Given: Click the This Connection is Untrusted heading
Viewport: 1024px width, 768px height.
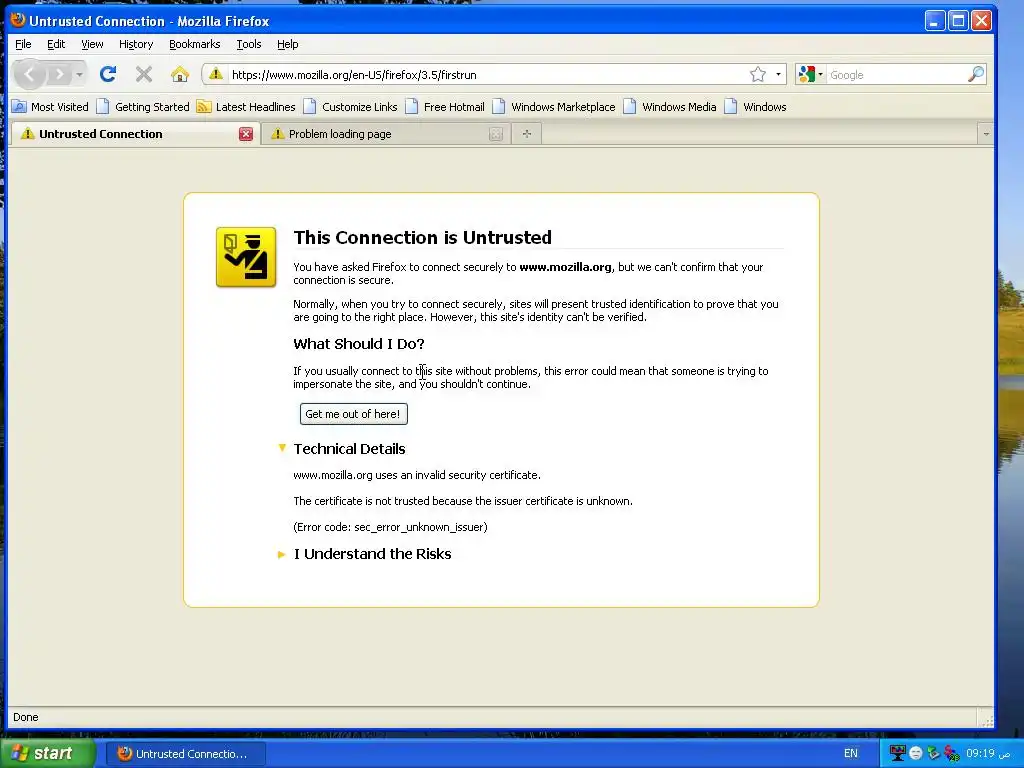Looking at the screenshot, I should coord(423,237).
